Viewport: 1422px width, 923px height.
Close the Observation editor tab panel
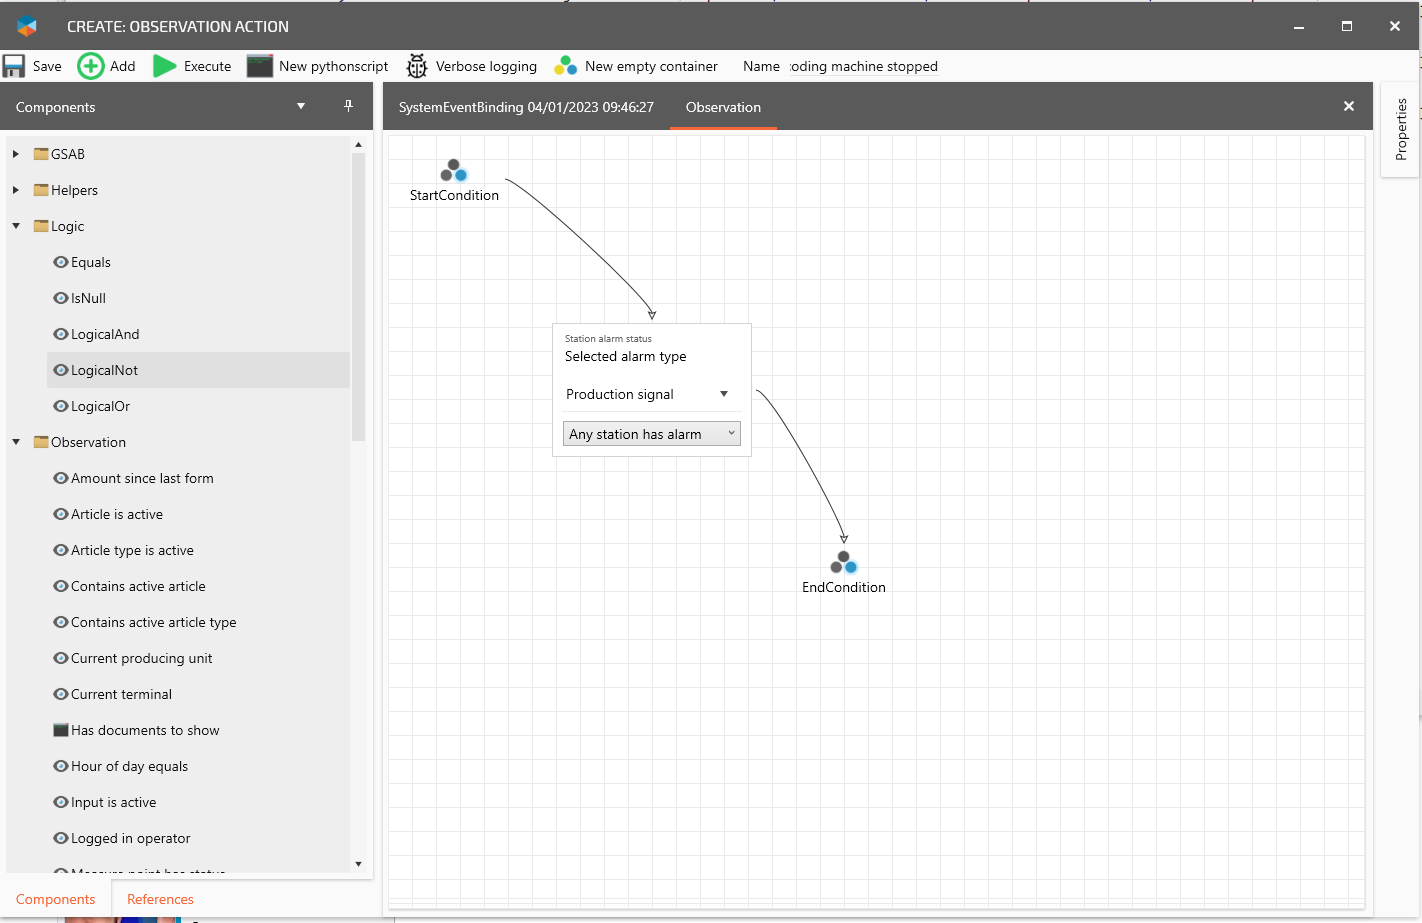(x=1348, y=106)
